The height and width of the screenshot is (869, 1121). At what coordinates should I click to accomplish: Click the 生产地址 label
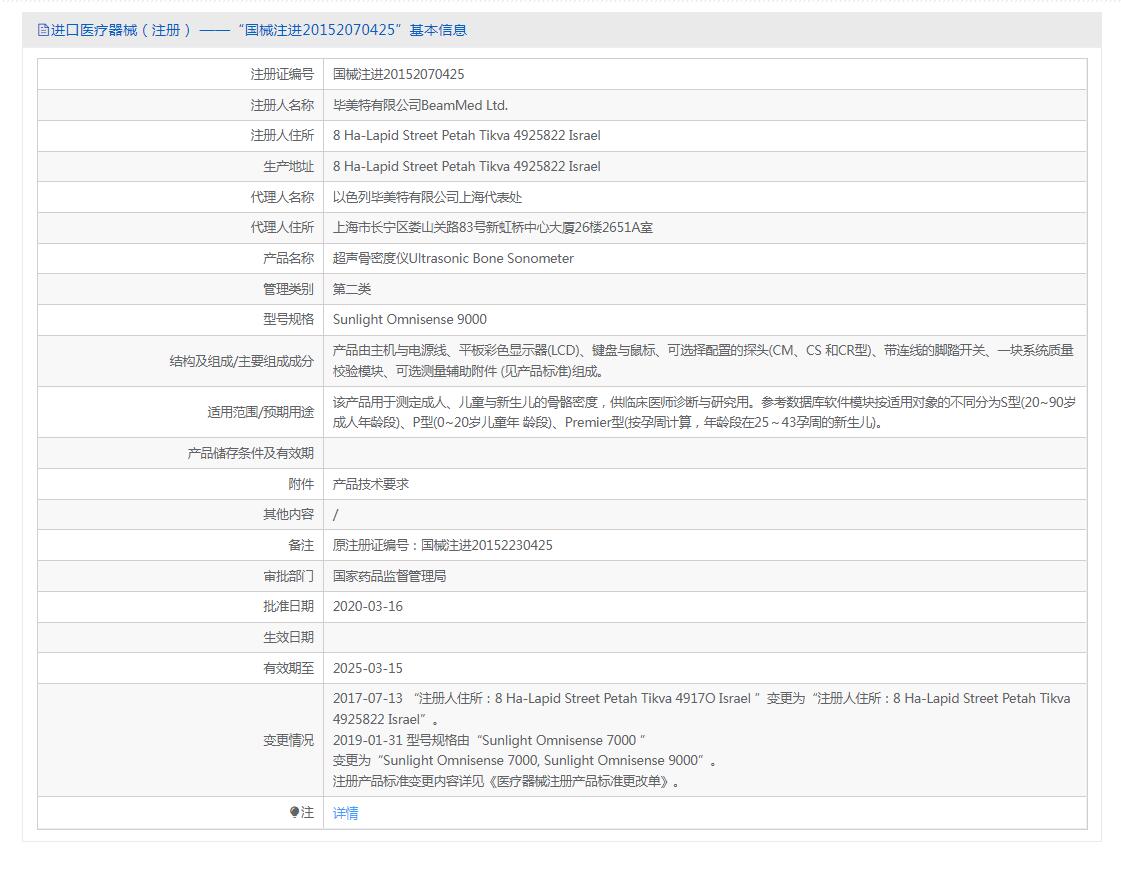pos(288,167)
